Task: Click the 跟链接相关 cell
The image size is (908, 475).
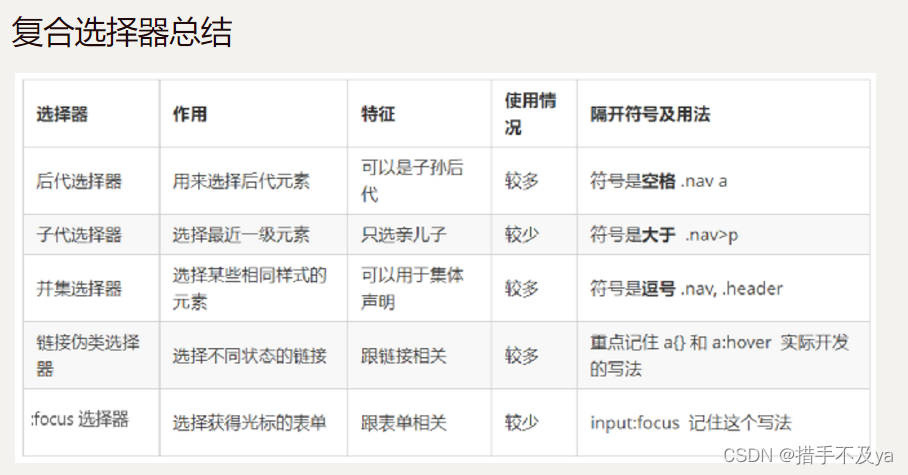Action: (419, 355)
